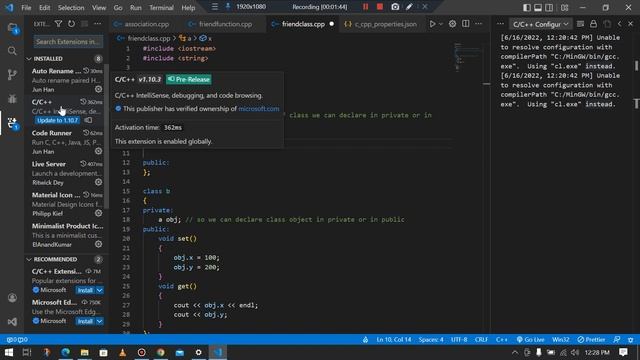Click Update to 1.10.7 button

click(57, 120)
